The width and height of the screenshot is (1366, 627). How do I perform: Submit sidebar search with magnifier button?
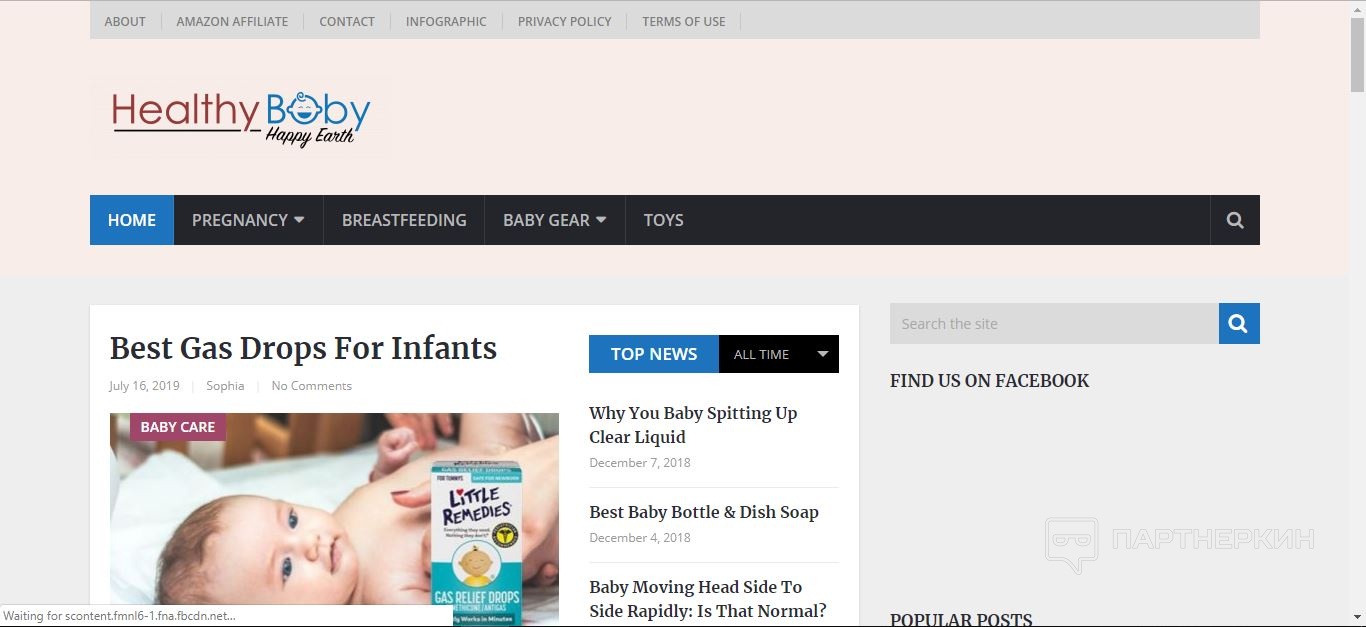(1239, 323)
